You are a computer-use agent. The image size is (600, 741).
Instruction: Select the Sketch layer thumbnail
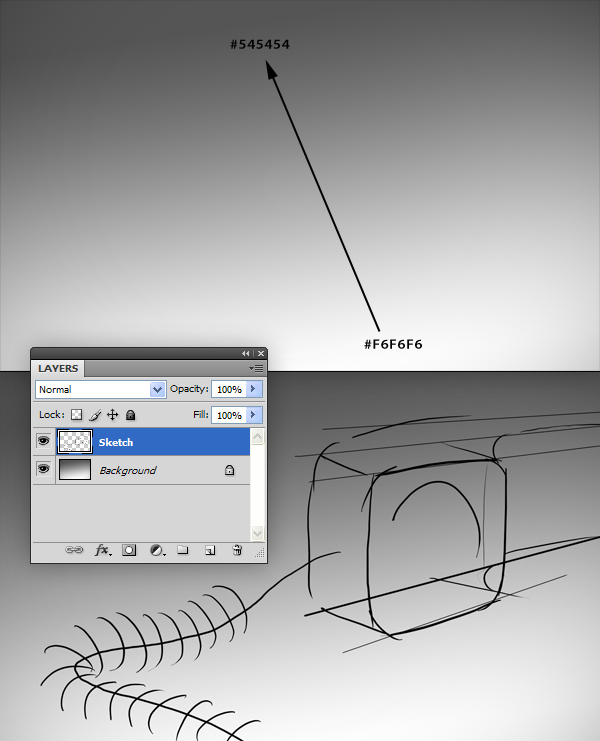tap(75, 442)
